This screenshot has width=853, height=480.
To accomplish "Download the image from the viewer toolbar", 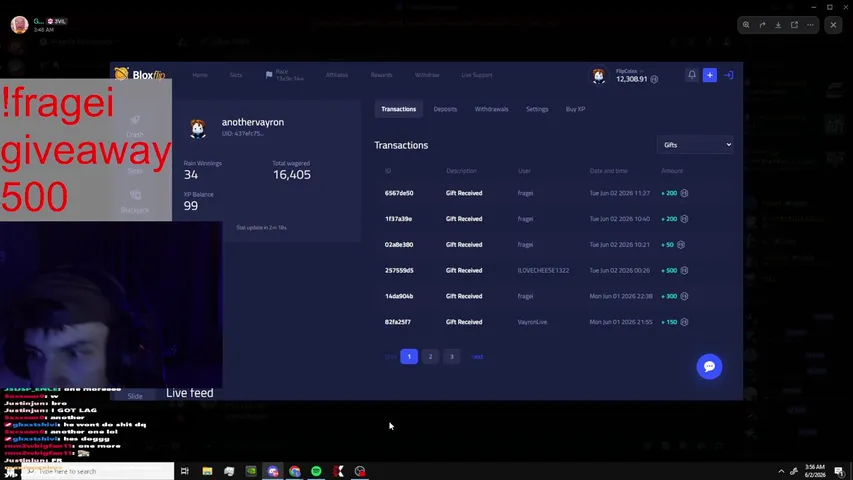I will click(778, 25).
